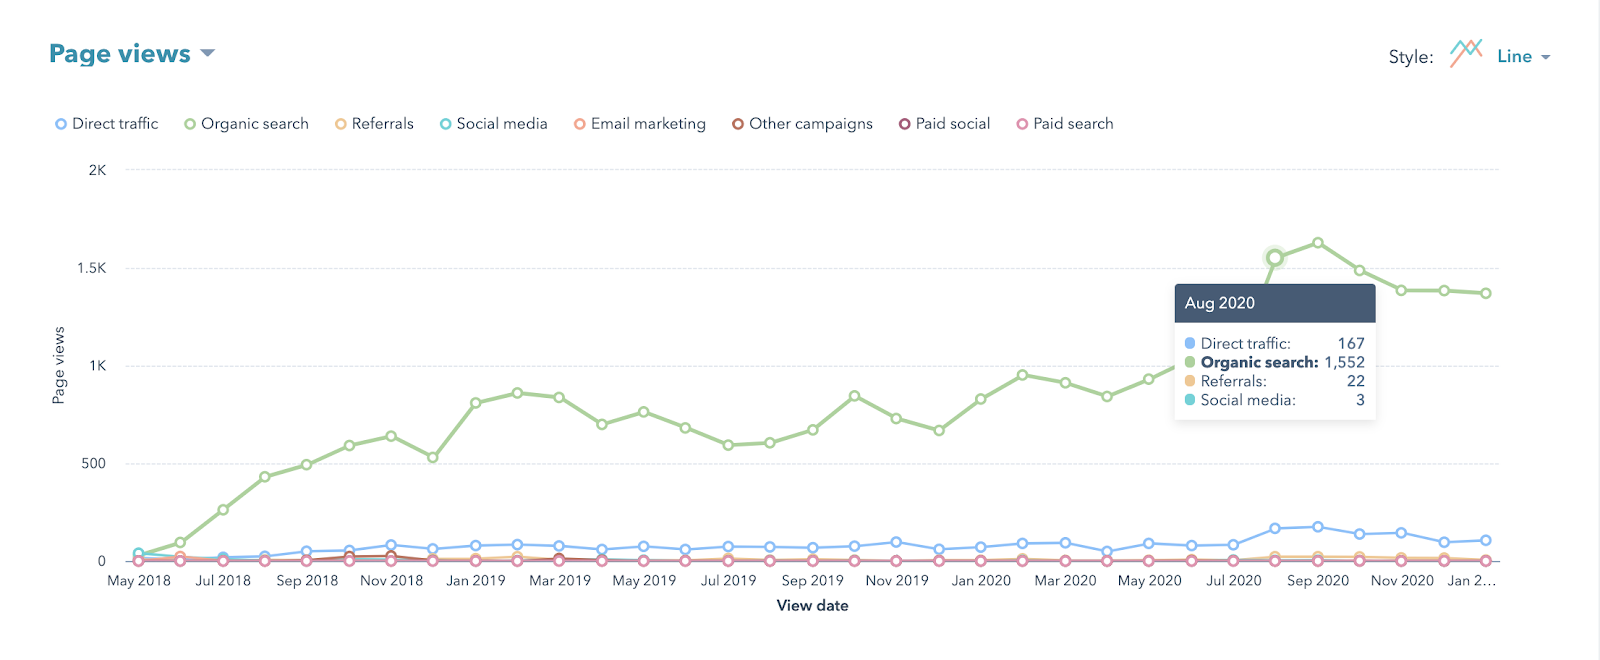
Task: Click the line chart style icon beside Style
Action: point(1464,53)
